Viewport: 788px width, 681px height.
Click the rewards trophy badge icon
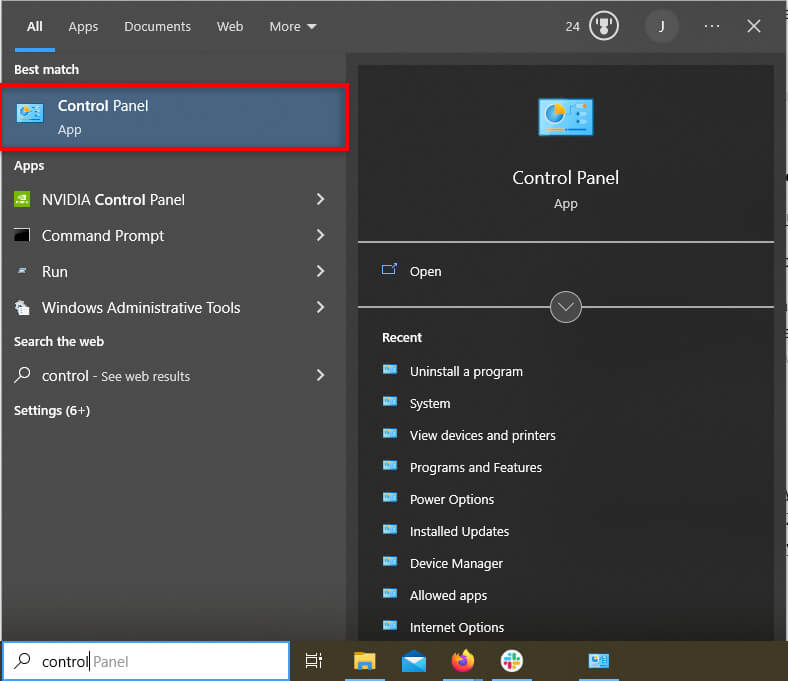603,26
